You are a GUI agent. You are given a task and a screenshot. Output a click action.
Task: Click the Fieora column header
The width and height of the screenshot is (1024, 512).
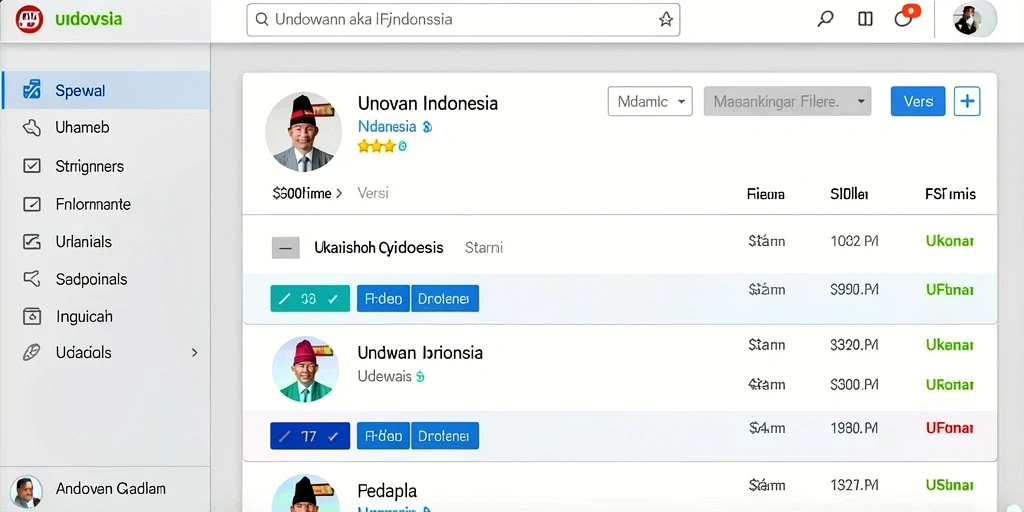pyautogui.click(x=765, y=194)
